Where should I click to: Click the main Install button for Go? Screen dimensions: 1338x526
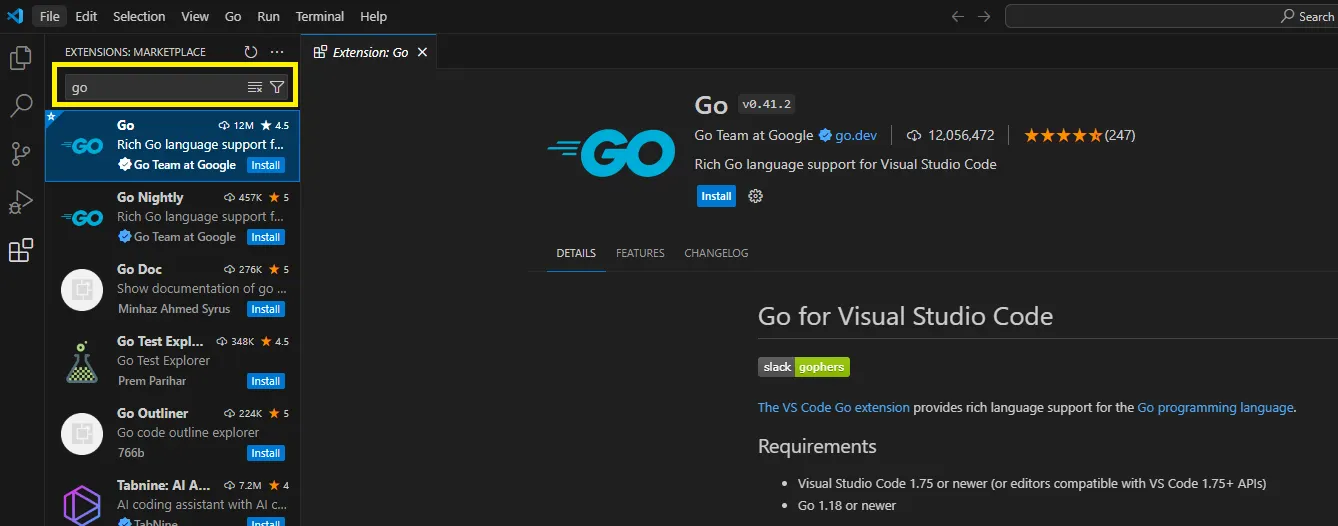coord(716,196)
